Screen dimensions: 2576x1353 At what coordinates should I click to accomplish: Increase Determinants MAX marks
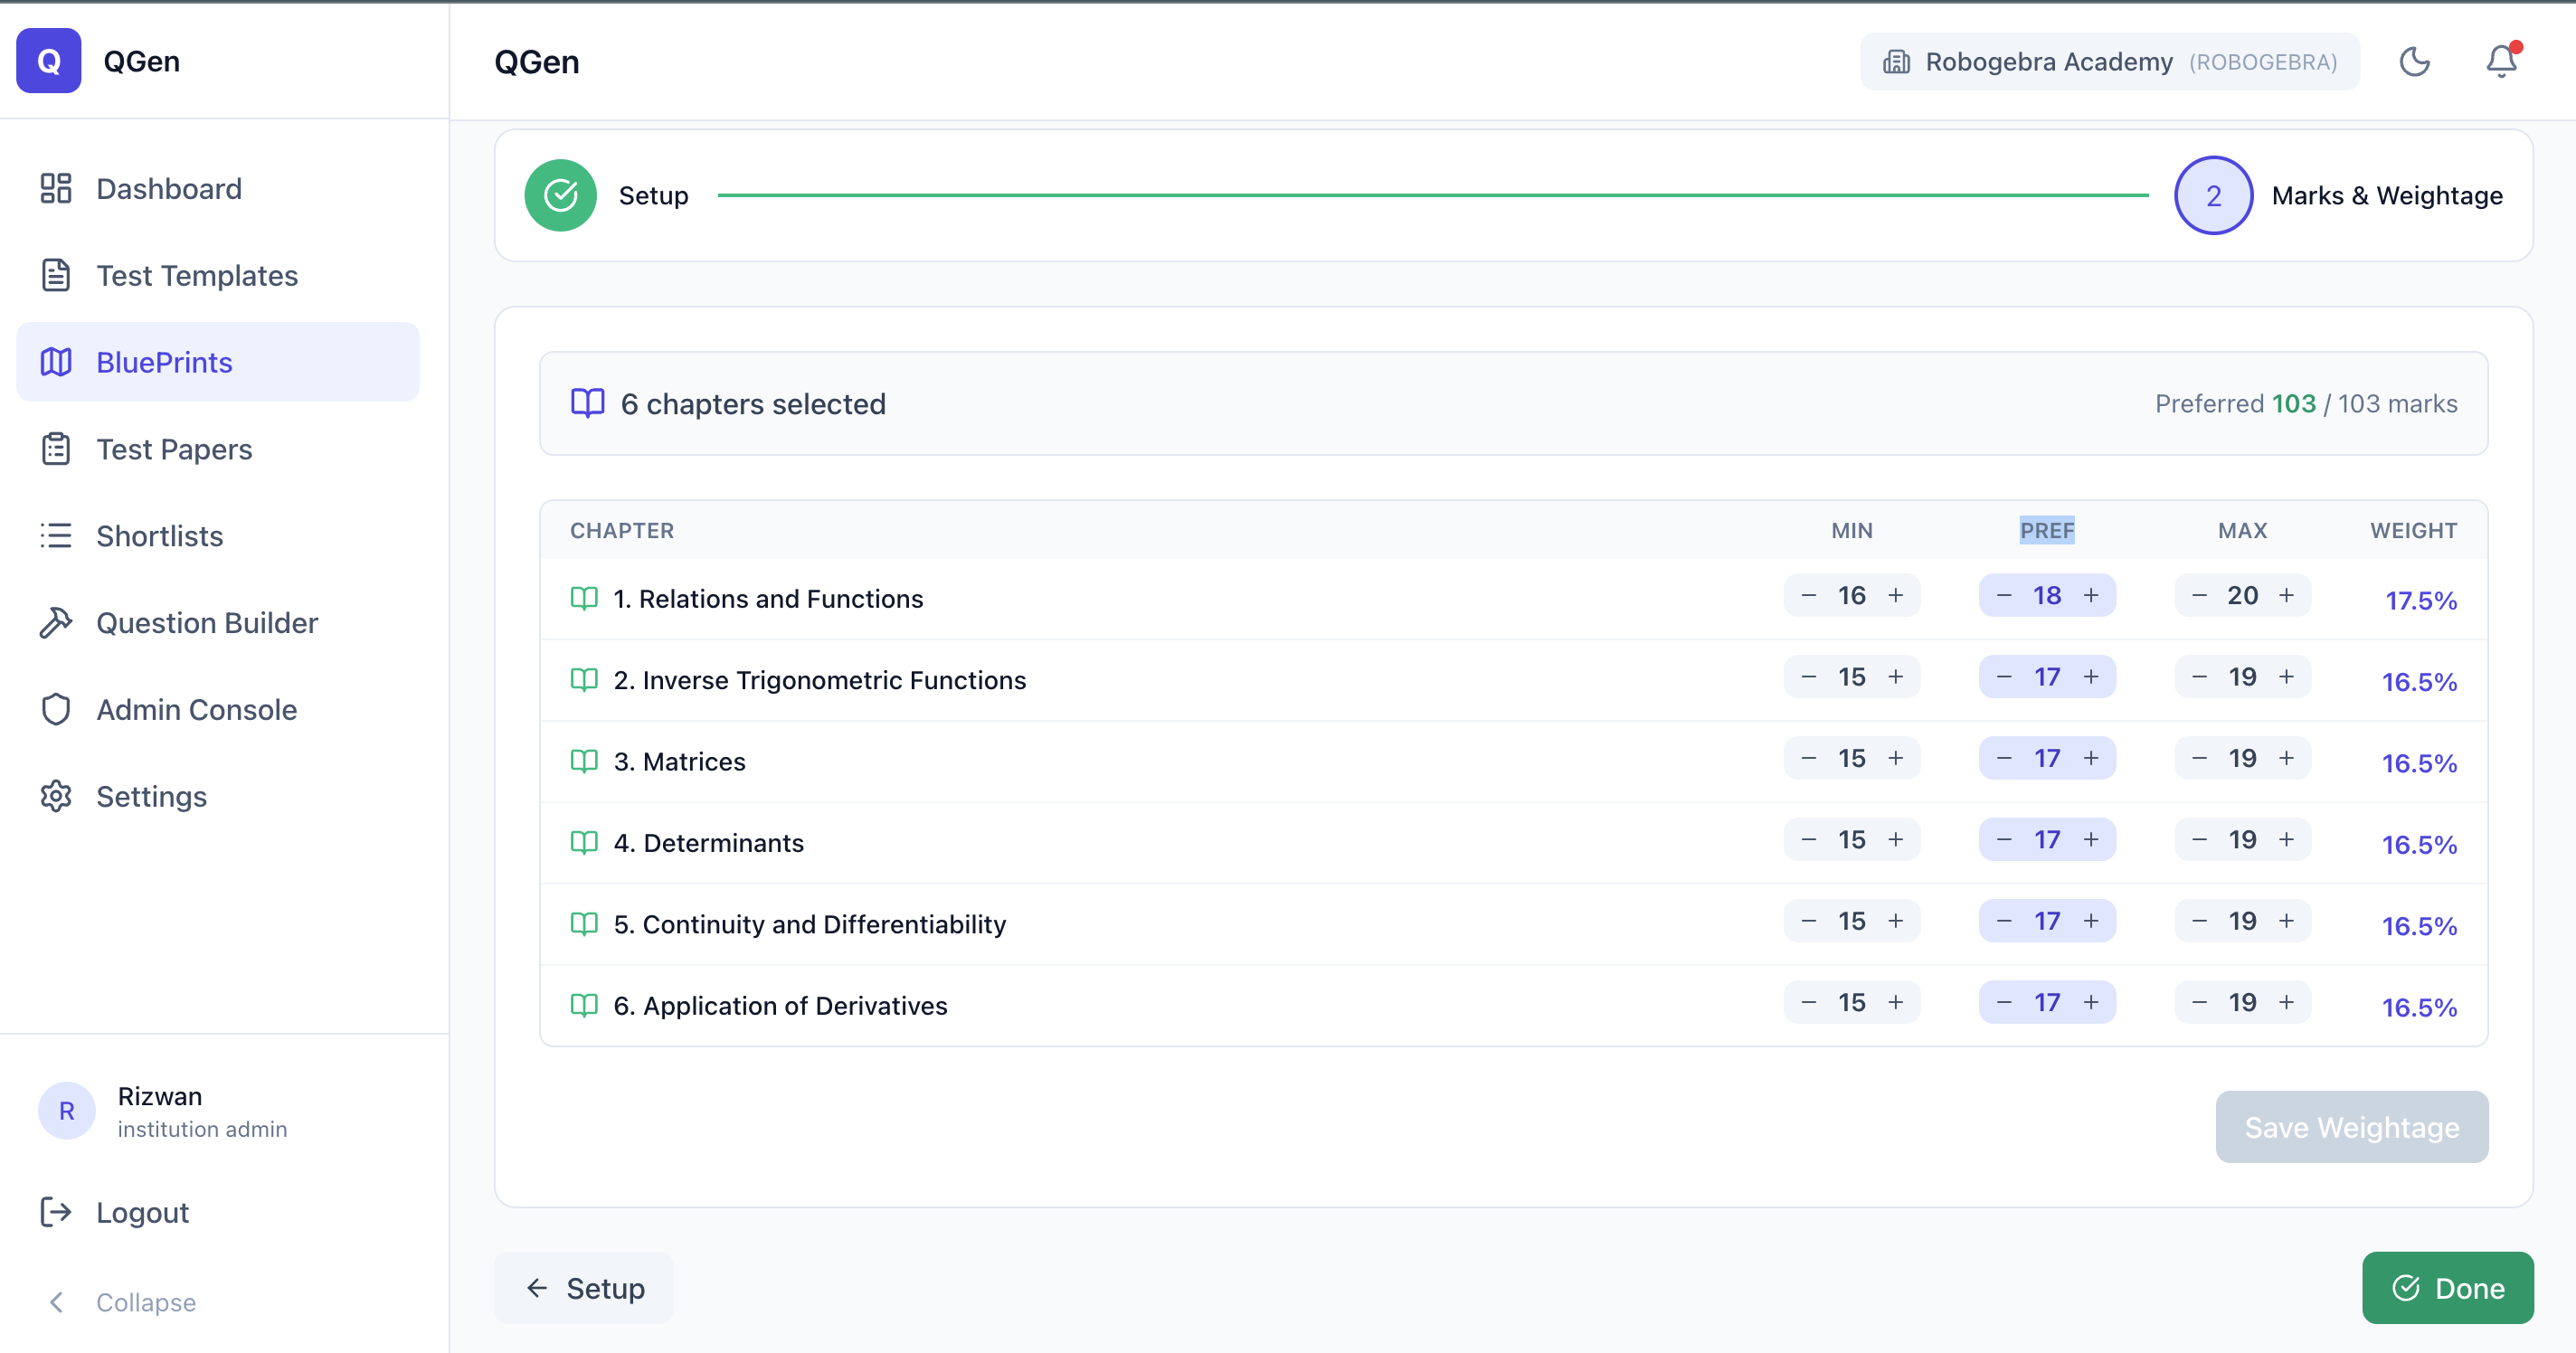[x=2286, y=840]
